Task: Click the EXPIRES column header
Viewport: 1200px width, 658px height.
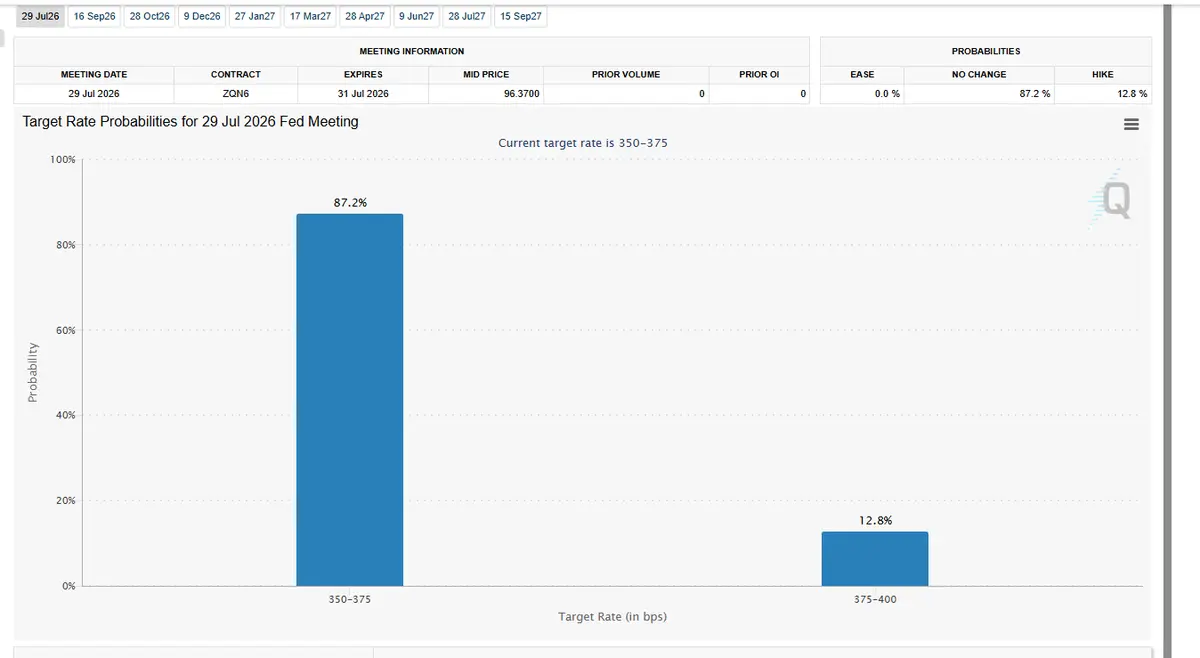Action: click(363, 74)
